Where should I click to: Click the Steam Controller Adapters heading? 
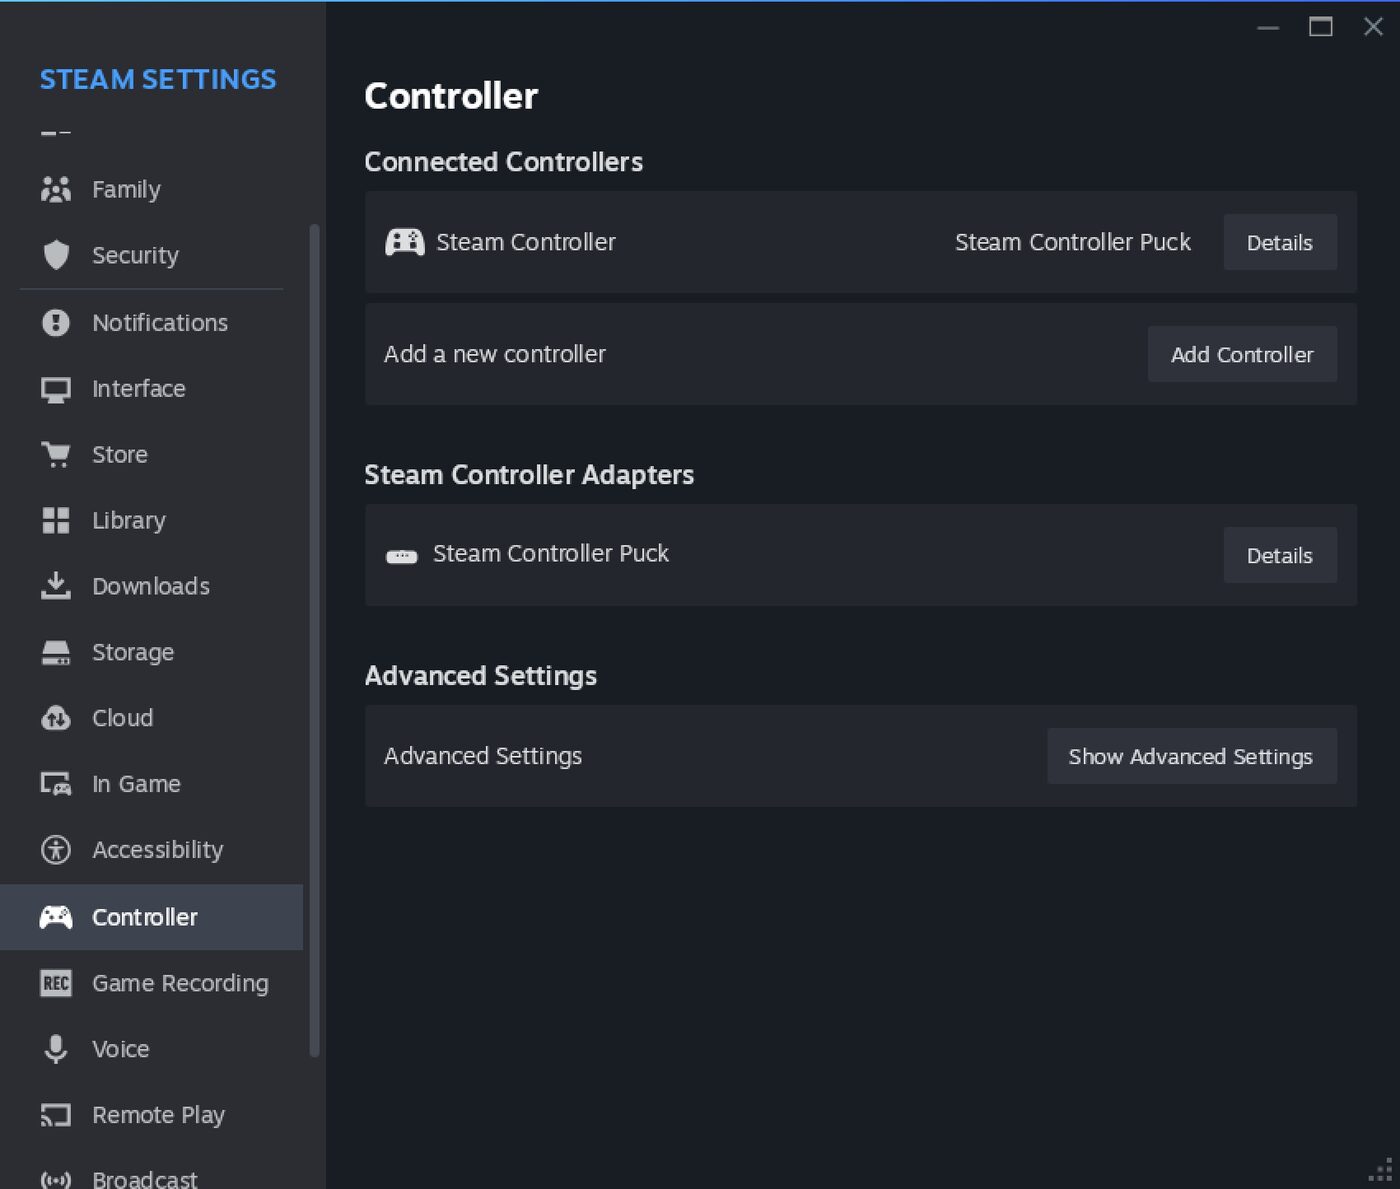[529, 475]
